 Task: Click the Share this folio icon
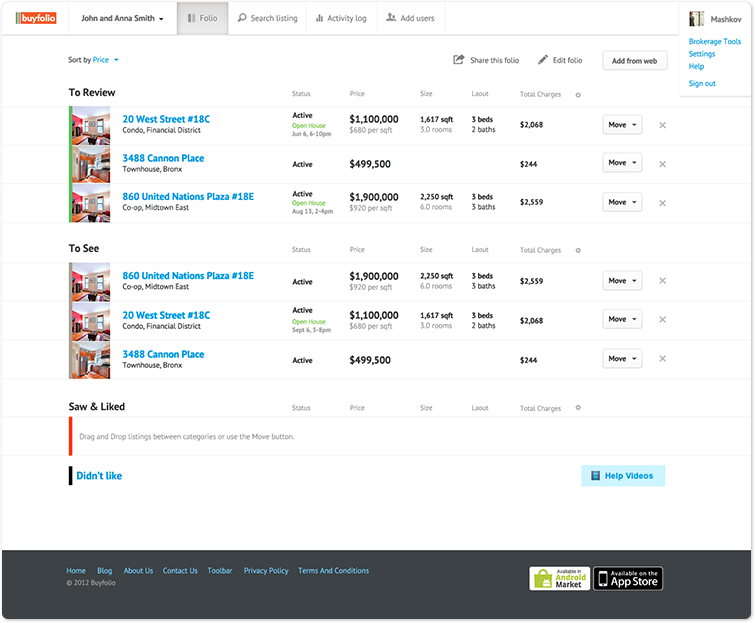[x=459, y=60]
